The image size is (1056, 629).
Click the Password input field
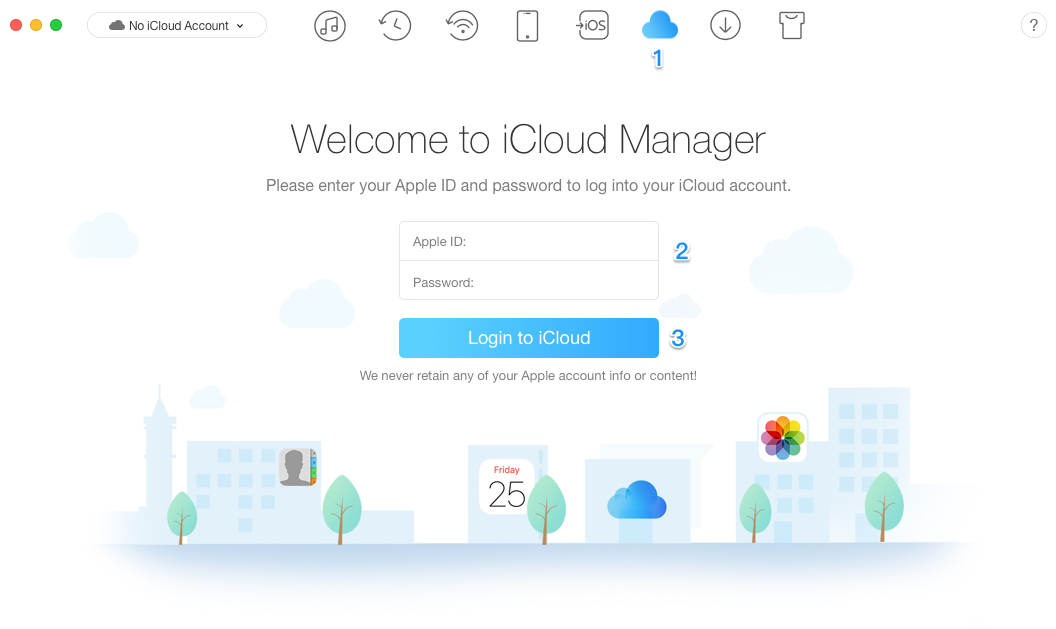[x=529, y=281]
